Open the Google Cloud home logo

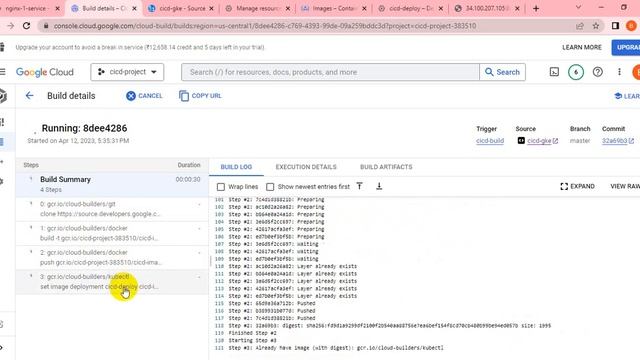(x=45, y=72)
